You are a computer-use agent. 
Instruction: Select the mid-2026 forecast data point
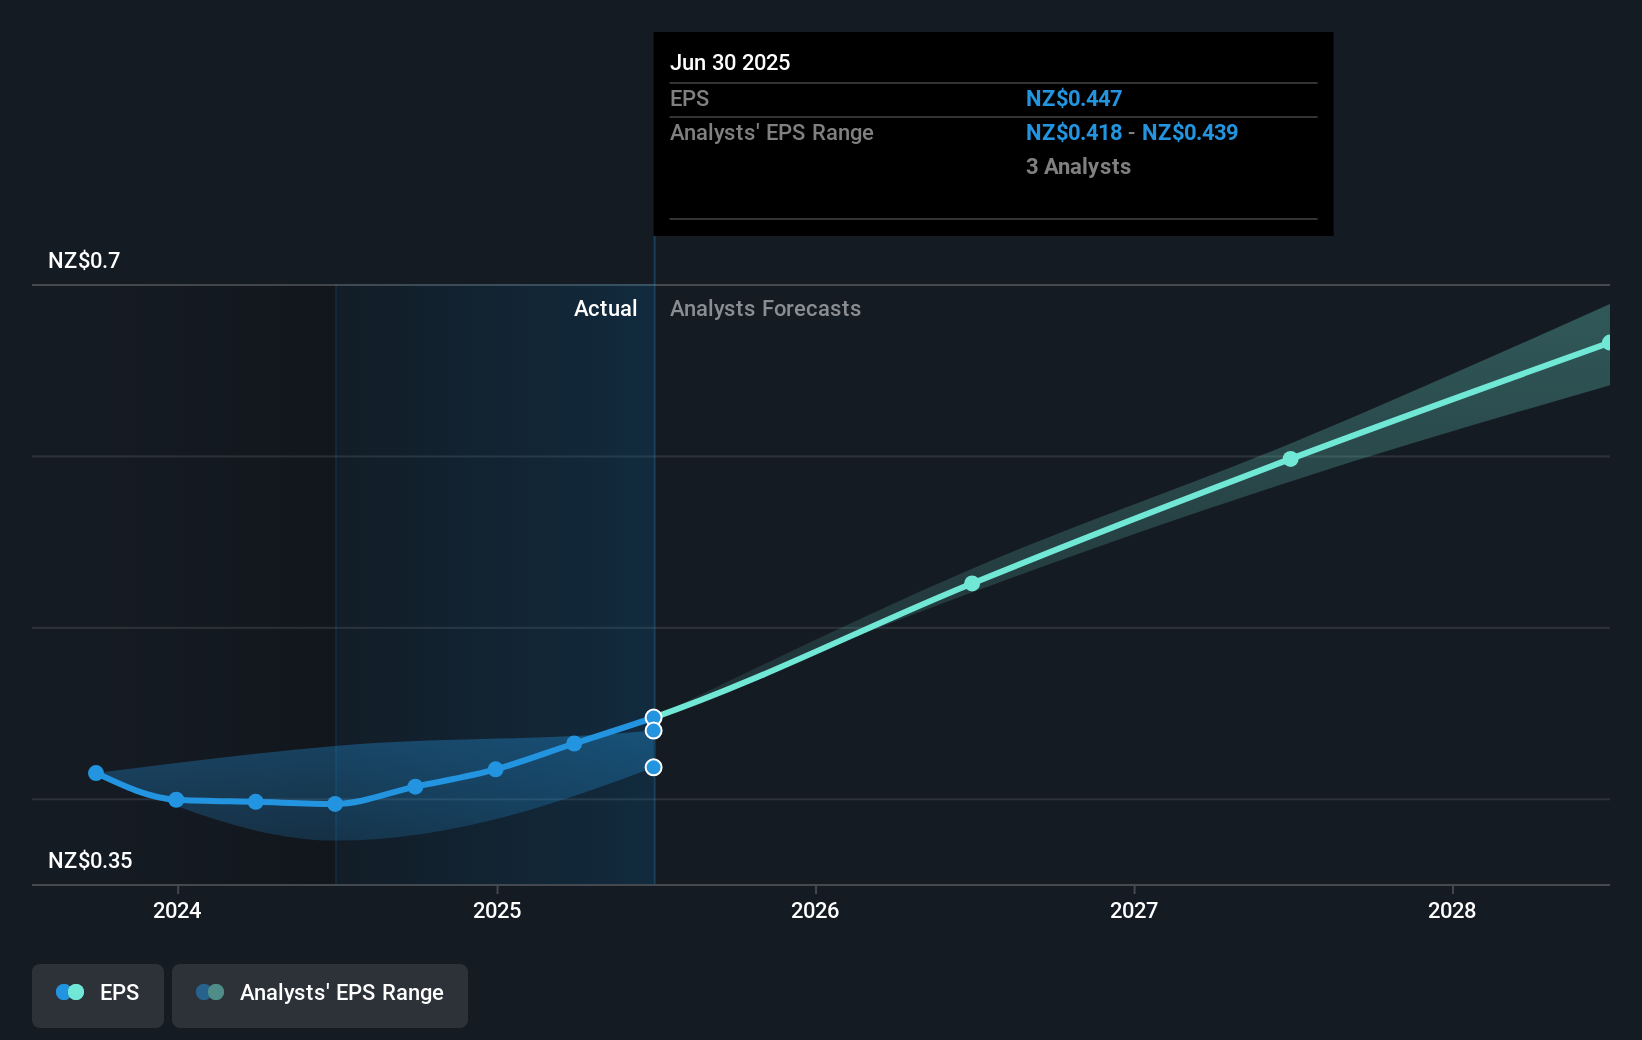971,584
